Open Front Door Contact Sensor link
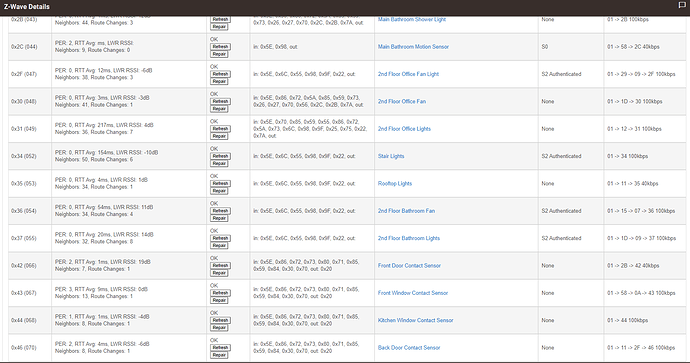Screen dimensions: 690x363 point(409,266)
